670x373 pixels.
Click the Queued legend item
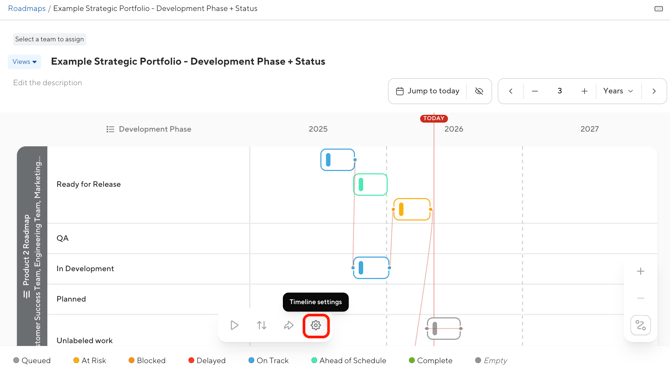pos(32,361)
